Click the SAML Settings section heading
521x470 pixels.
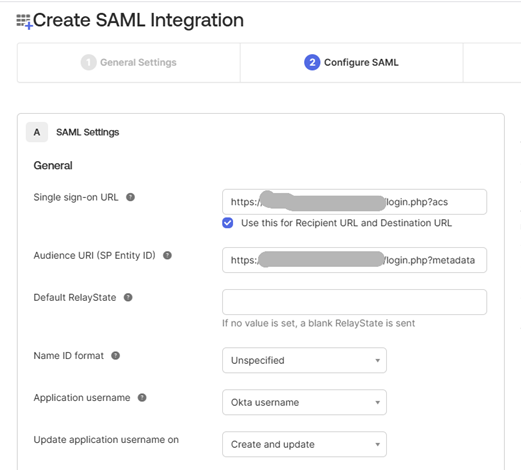tap(88, 132)
